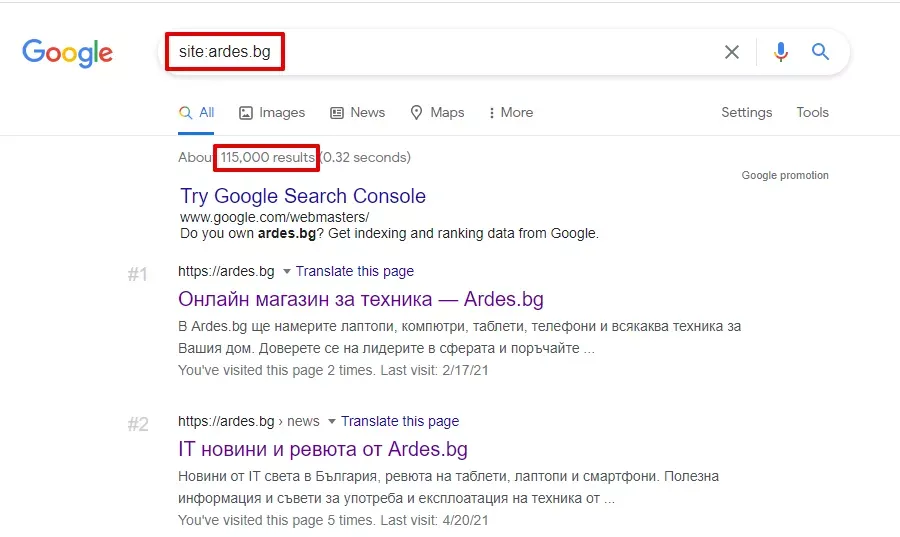
Task: Select the All results tab
Action: pyautogui.click(x=196, y=112)
